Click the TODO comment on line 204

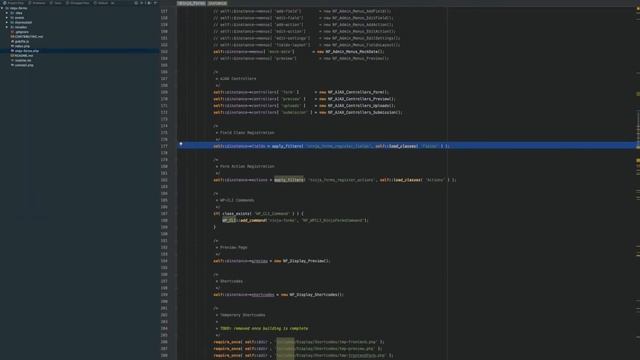[x=264, y=329]
